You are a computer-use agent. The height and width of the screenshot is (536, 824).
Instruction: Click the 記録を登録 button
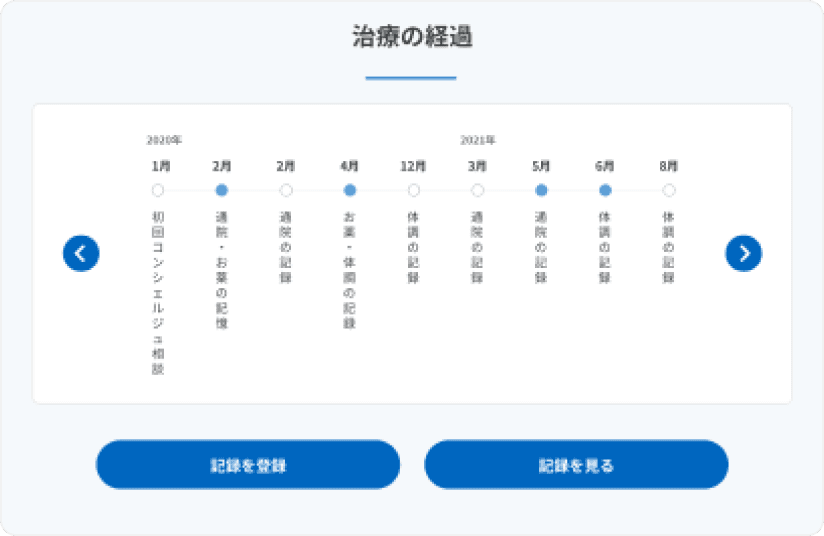click(248, 465)
